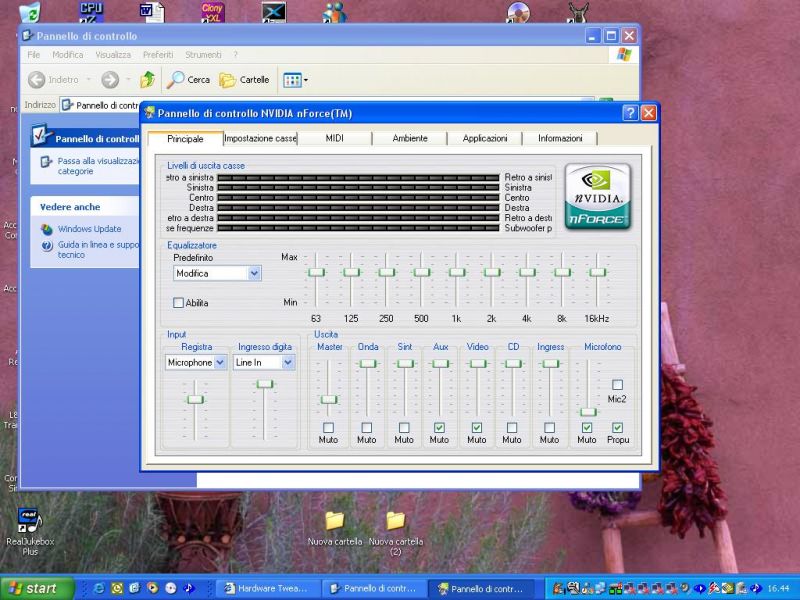Click the up-folder toolbar icon
Image resolution: width=800 pixels, height=600 pixels.
point(147,80)
